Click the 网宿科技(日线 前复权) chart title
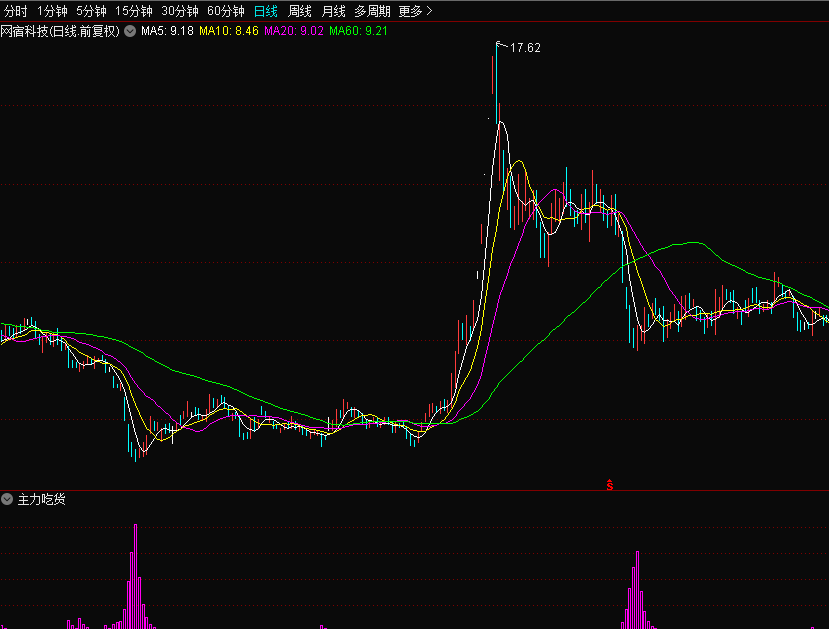Viewport: 829px width, 629px height. [60, 31]
